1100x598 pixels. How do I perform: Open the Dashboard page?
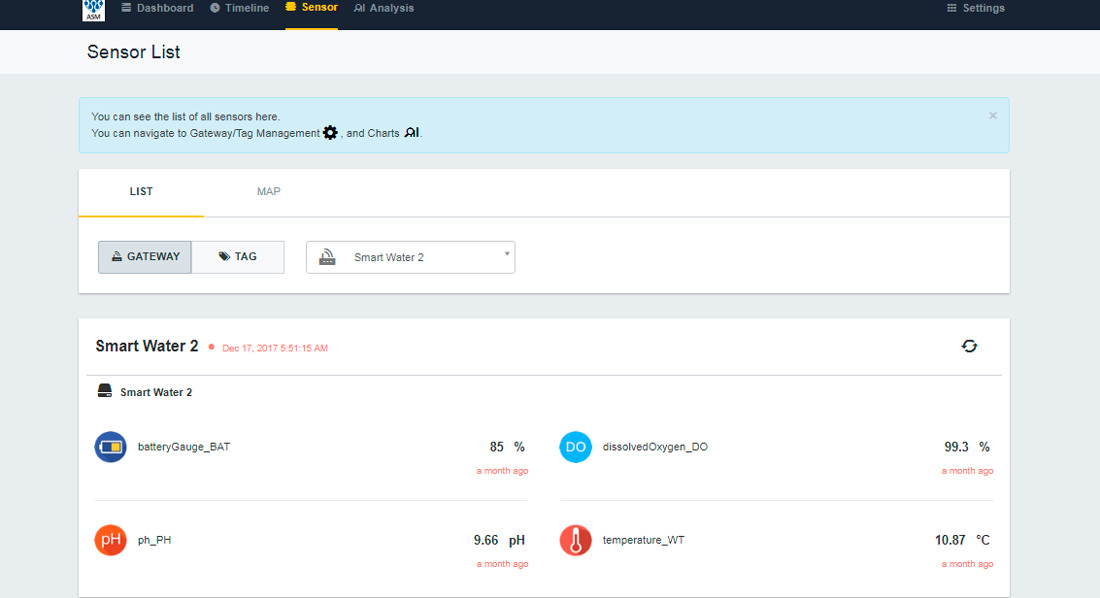point(157,8)
